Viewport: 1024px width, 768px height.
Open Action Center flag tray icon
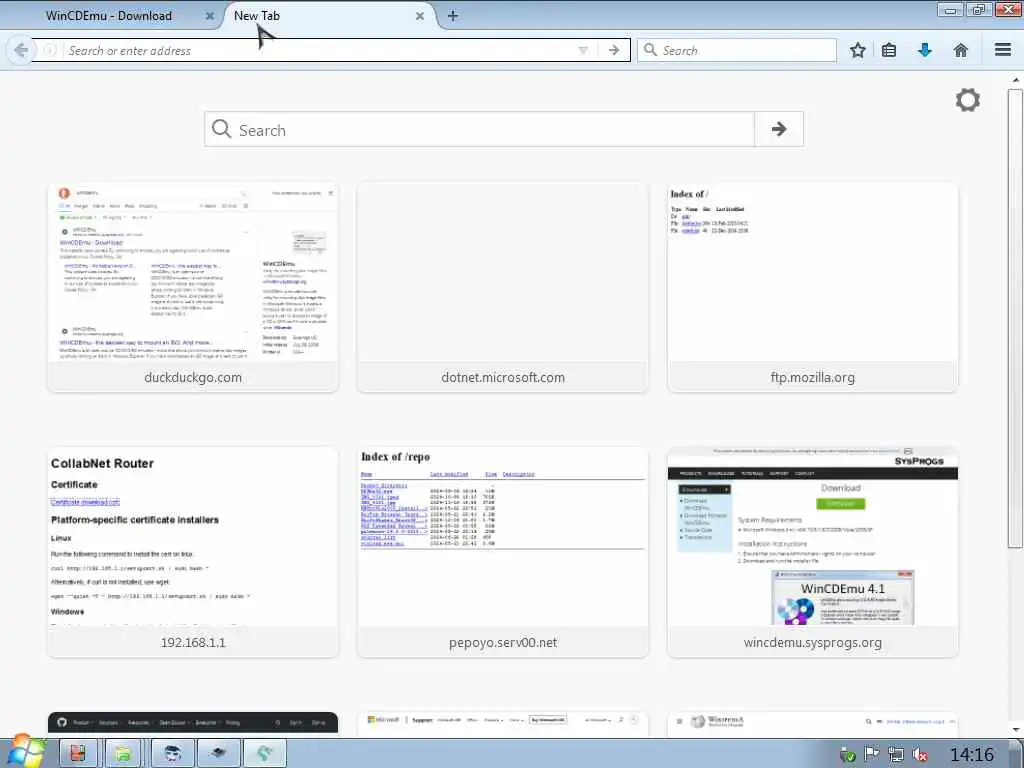(x=871, y=755)
